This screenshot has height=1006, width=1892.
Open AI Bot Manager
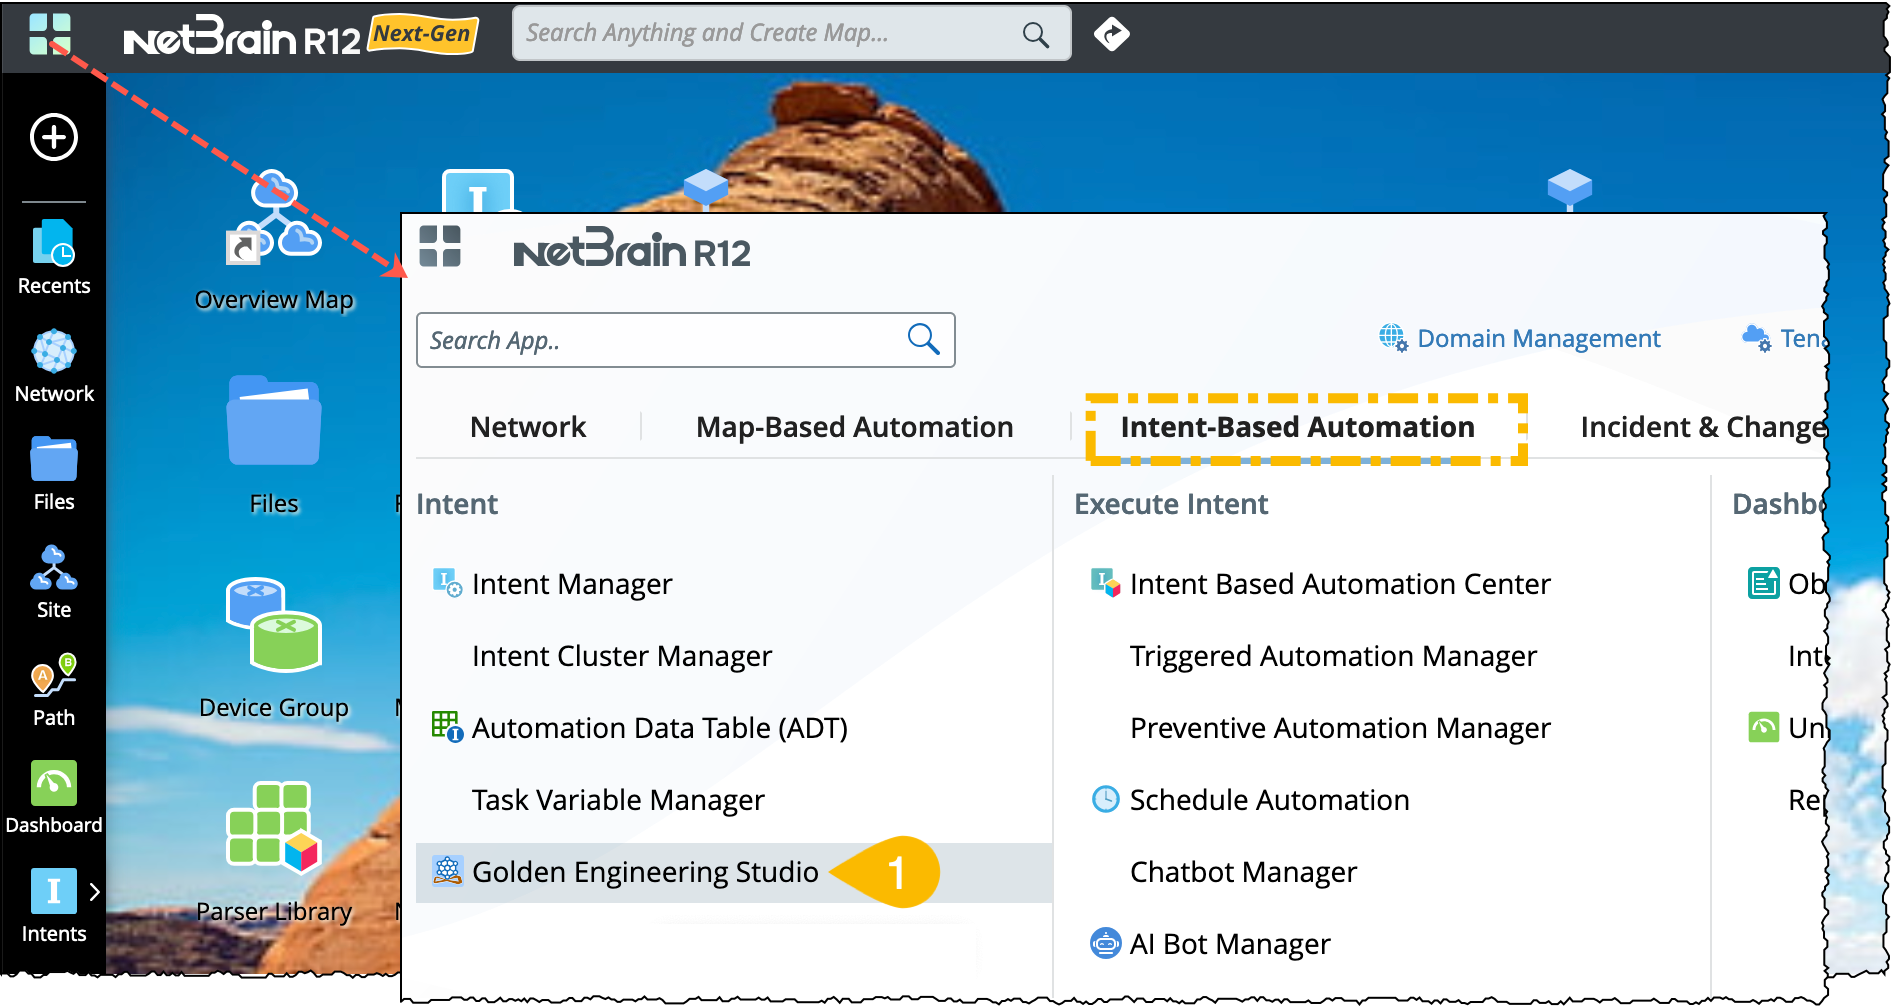[x=1230, y=944]
